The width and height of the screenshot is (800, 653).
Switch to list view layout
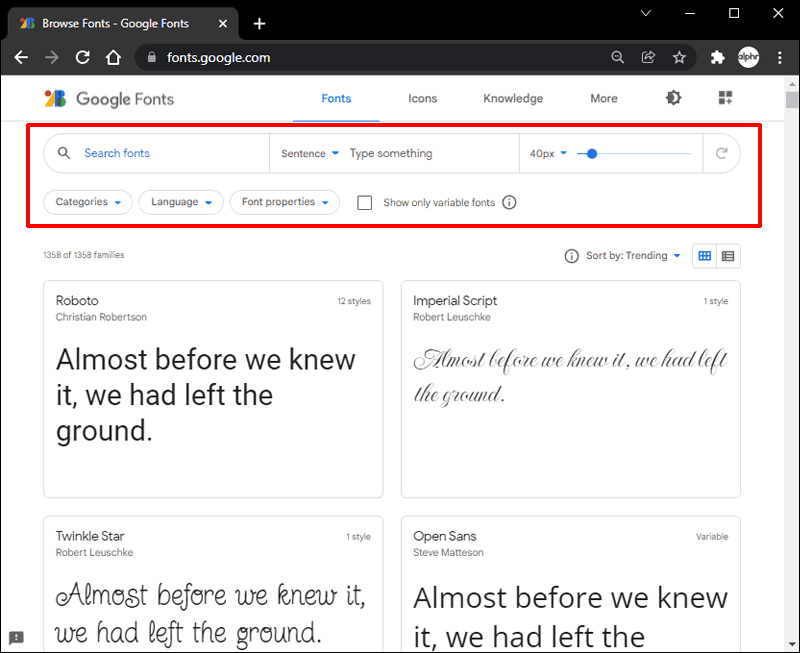[x=728, y=256]
